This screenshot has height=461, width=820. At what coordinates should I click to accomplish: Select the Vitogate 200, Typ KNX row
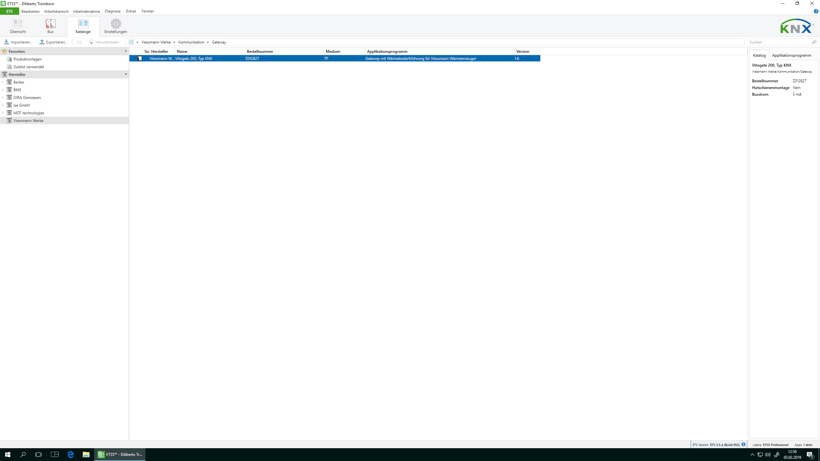click(335, 59)
